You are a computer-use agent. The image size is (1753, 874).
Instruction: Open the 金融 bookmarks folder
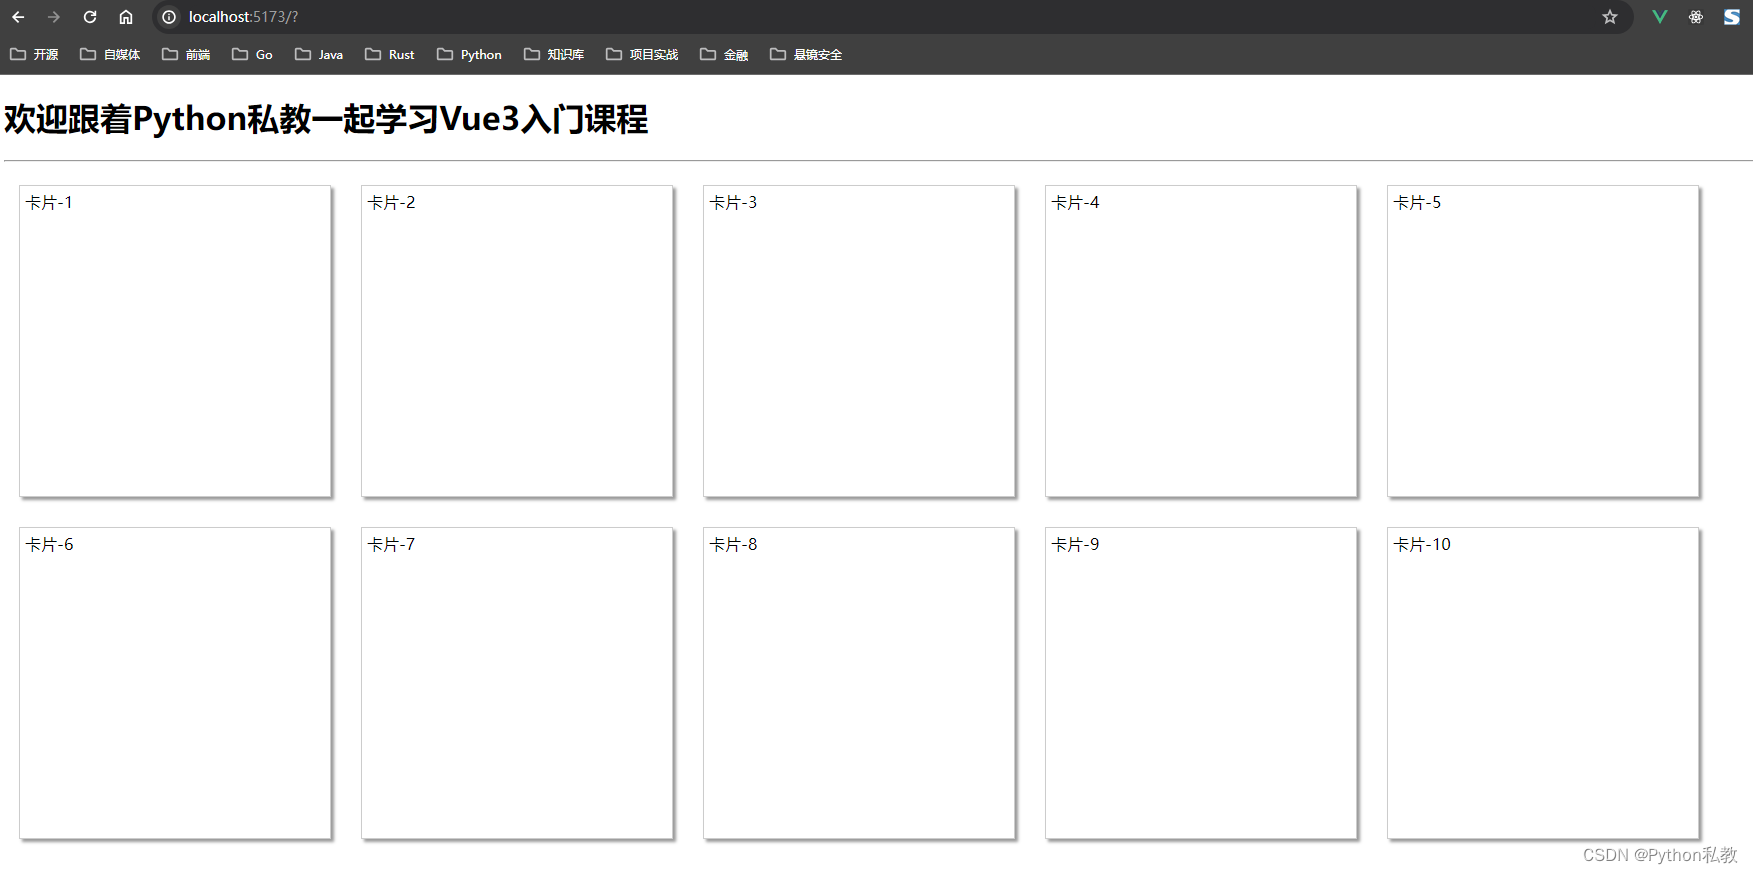pos(724,54)
